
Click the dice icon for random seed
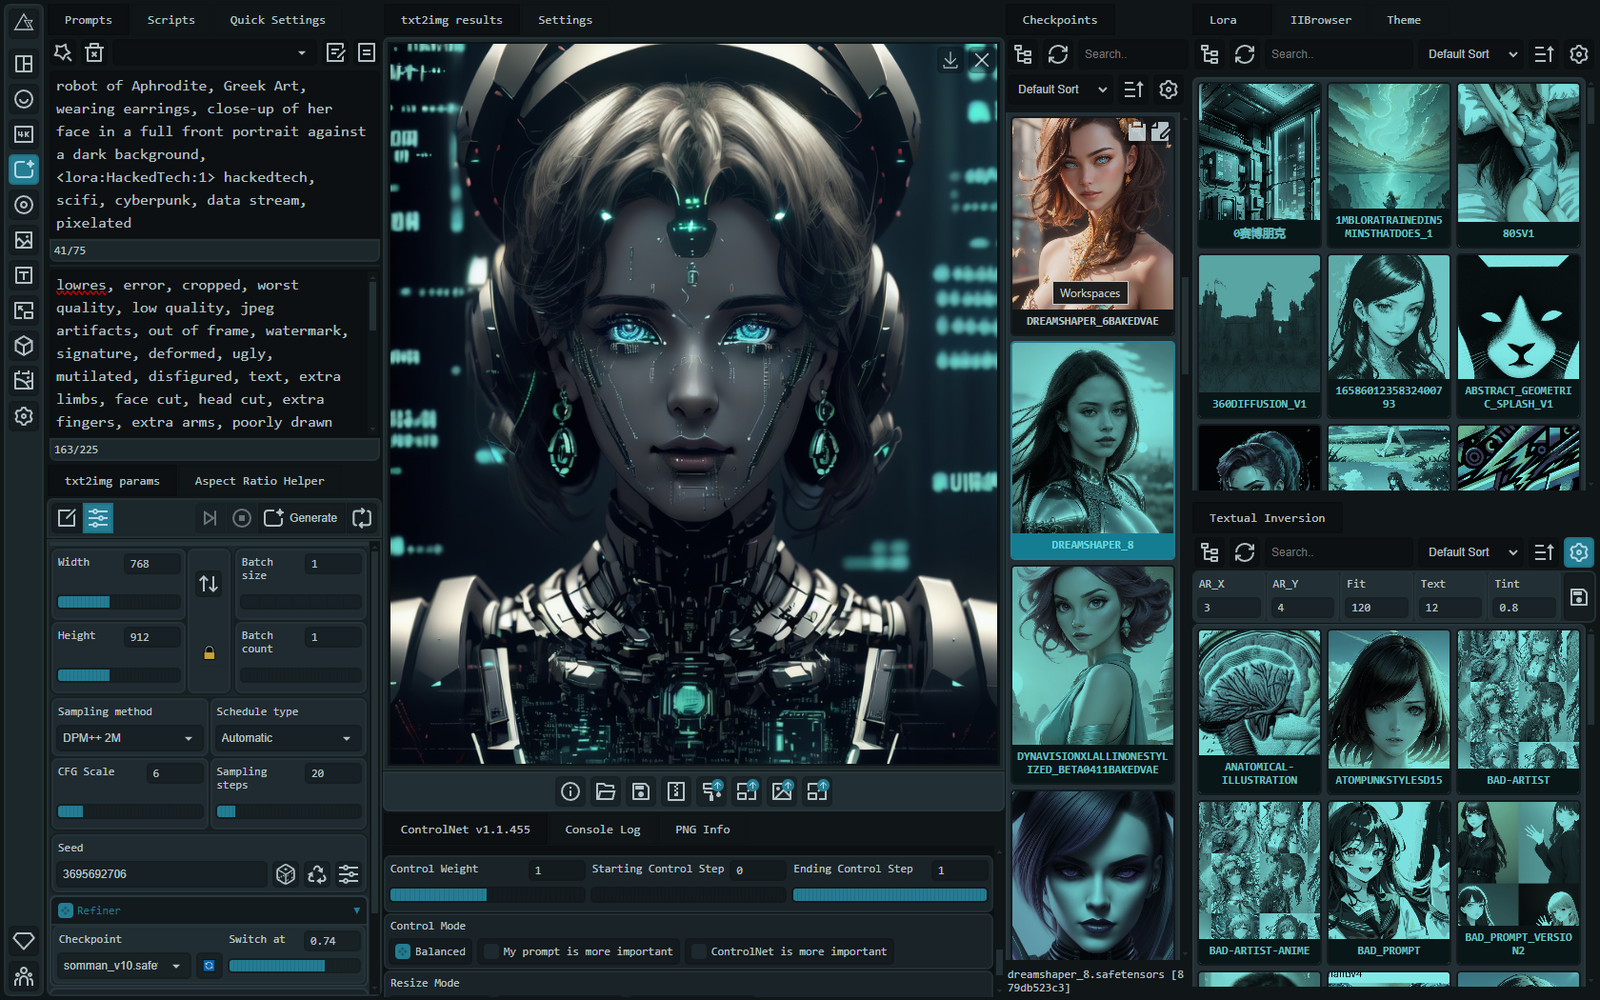pos(286,874)
